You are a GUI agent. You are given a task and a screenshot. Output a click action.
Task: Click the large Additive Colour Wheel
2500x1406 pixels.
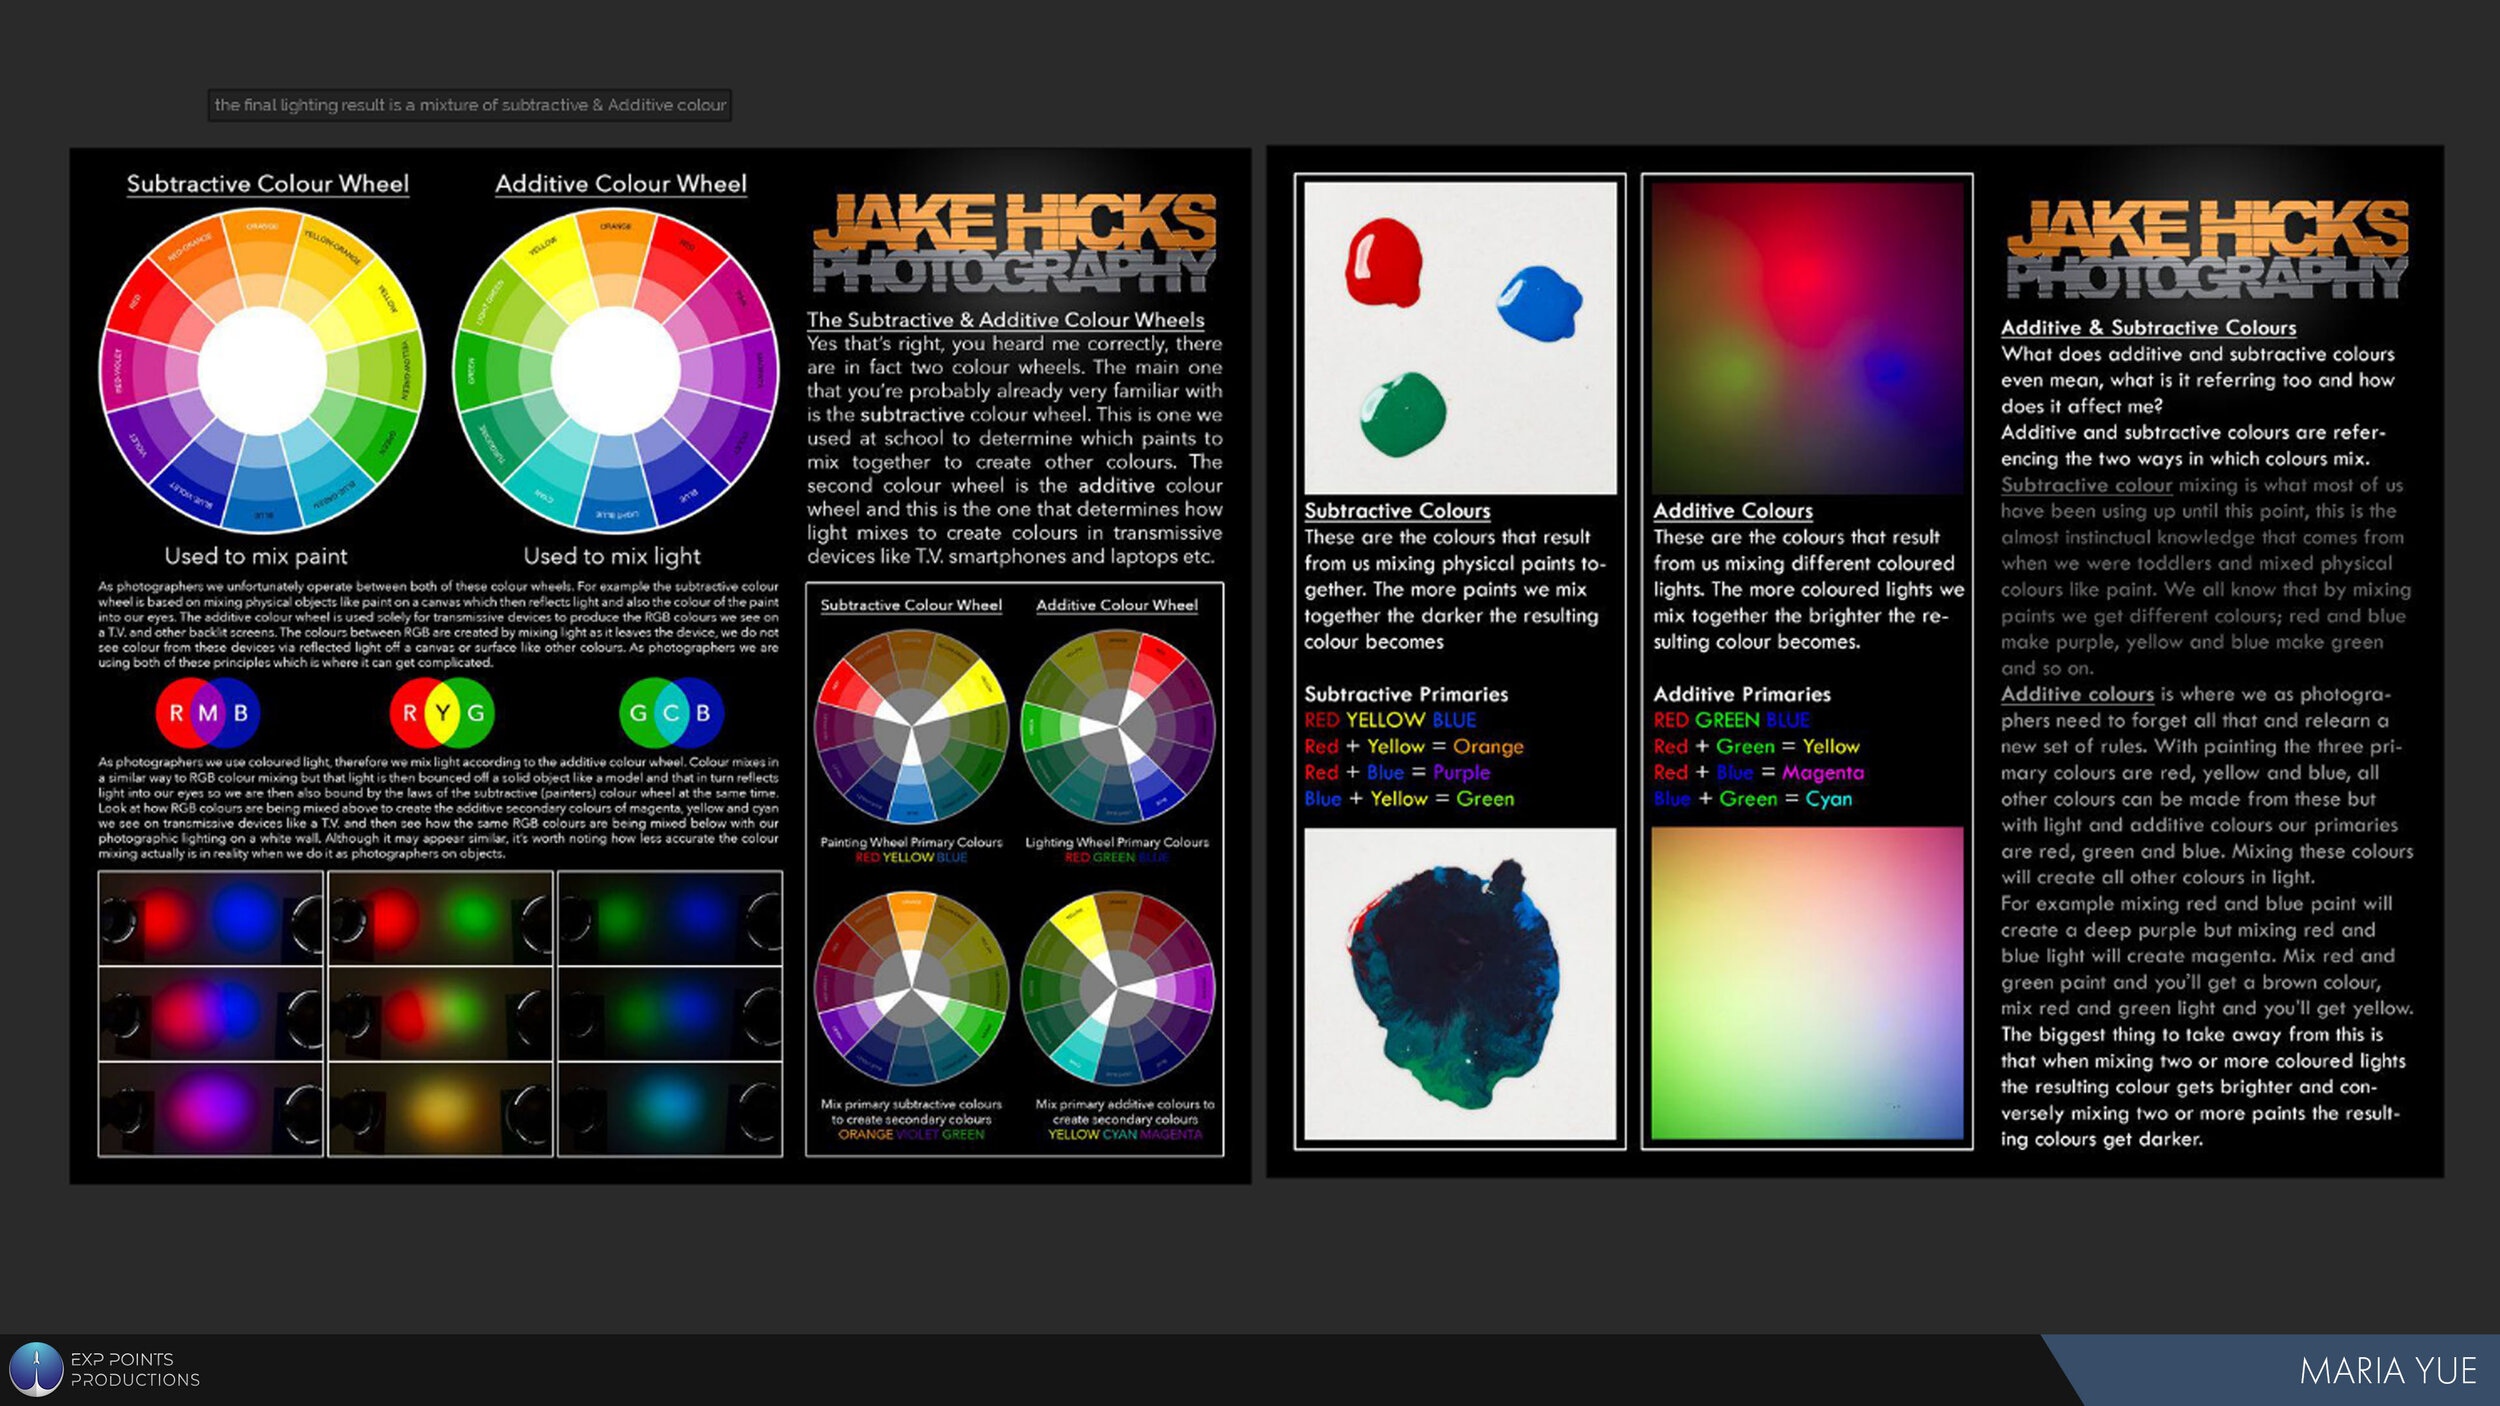coord(616,371)
